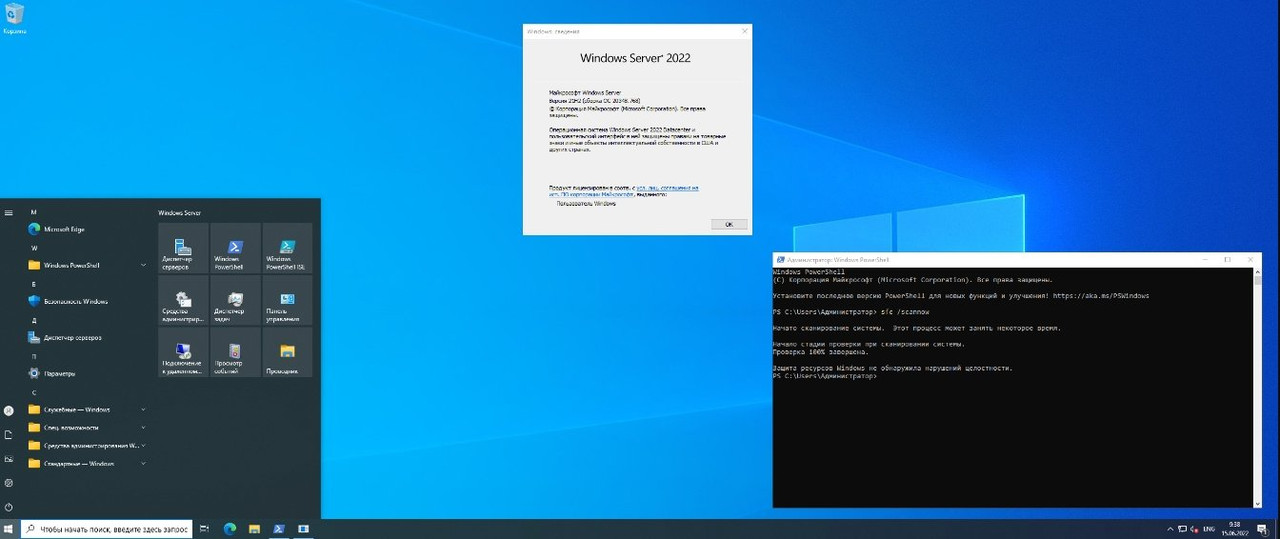
Task: Open the clock showing 9:38
Action: (x=1234, y=528)
